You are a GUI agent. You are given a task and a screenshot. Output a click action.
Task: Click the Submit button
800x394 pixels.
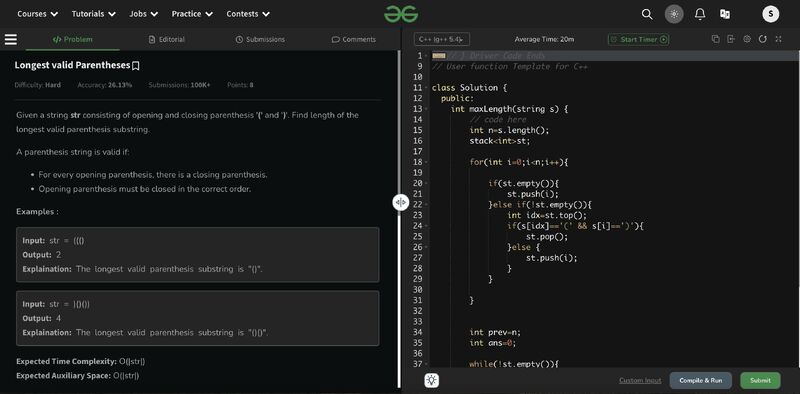pyautogui.click(x=760, y=381)
